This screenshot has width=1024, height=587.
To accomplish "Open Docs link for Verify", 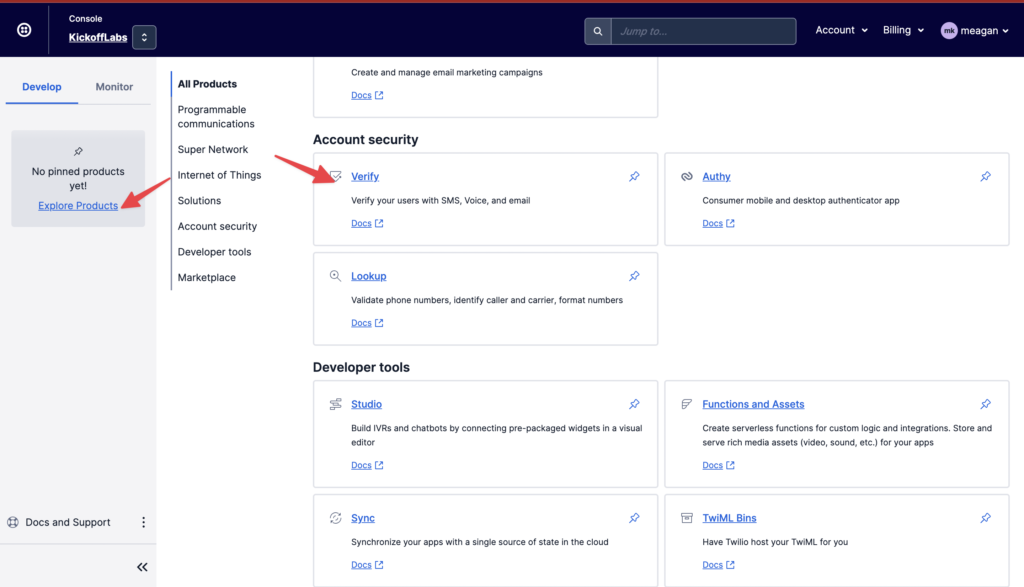I will click(x=367, y=223).
